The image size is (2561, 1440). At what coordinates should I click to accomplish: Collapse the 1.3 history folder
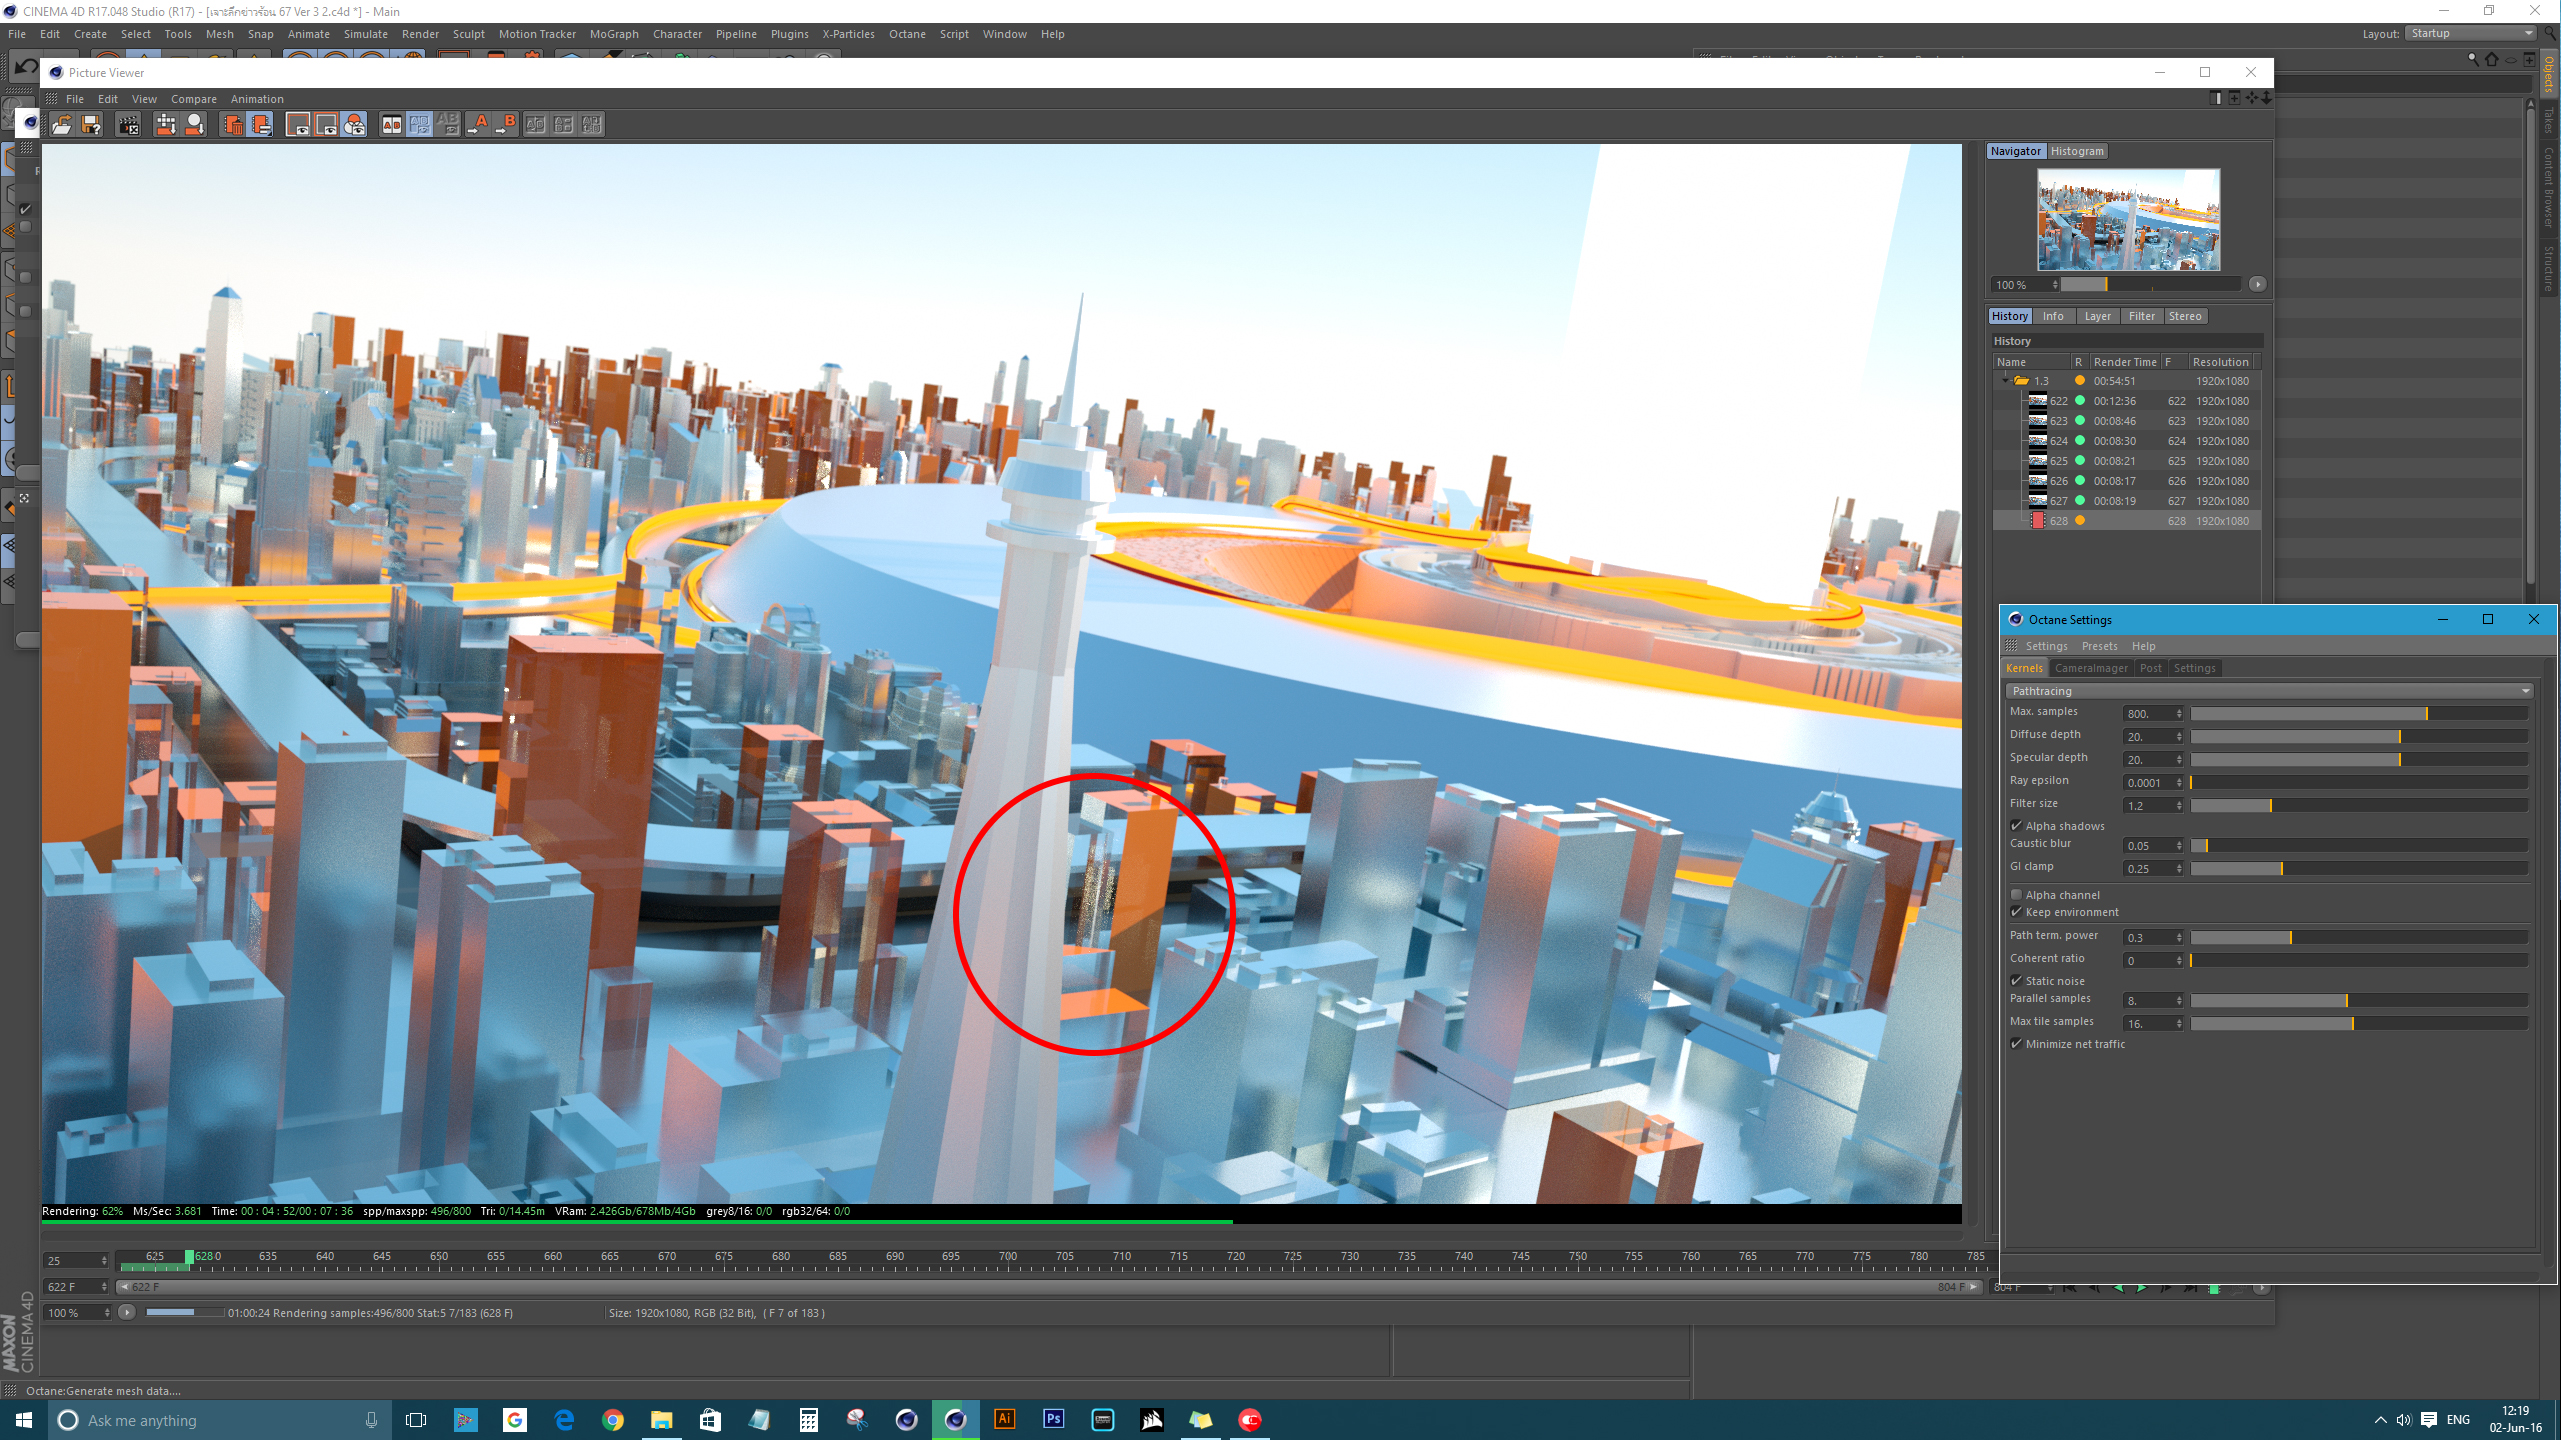click(2006, 381)
